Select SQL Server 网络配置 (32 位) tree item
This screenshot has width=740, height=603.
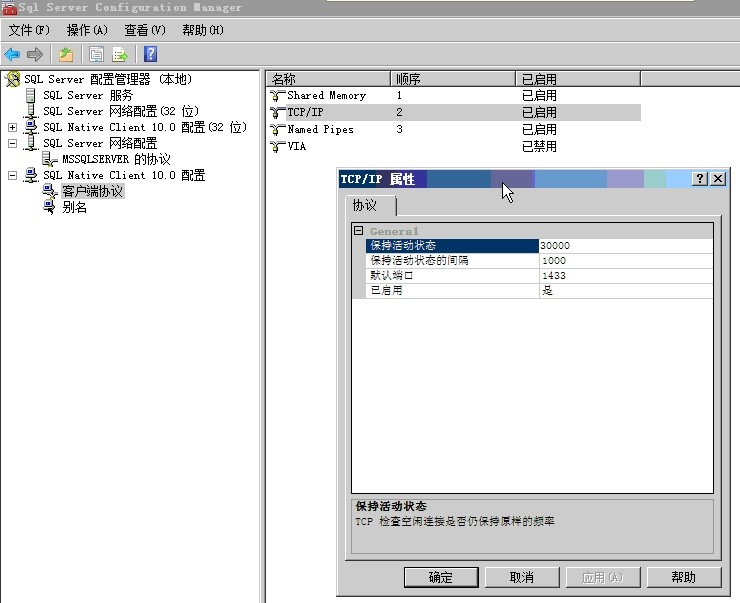coord(121,111)
